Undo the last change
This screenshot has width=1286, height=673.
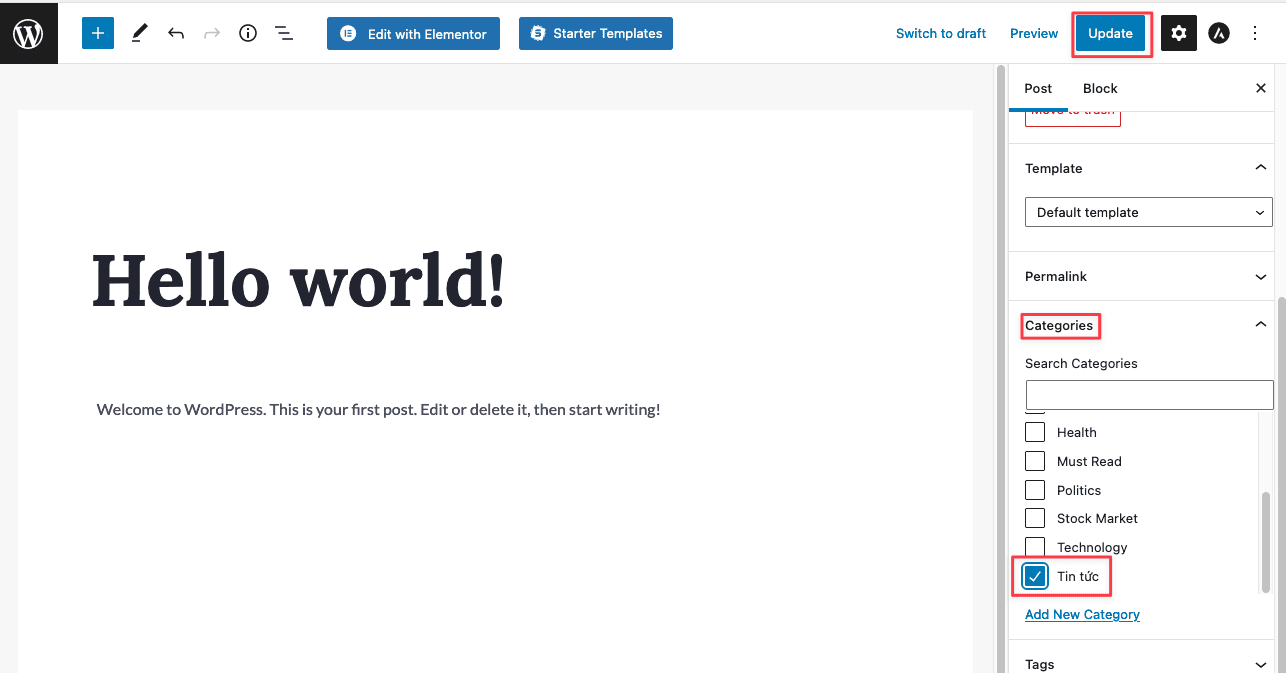(x=176, y=33)
